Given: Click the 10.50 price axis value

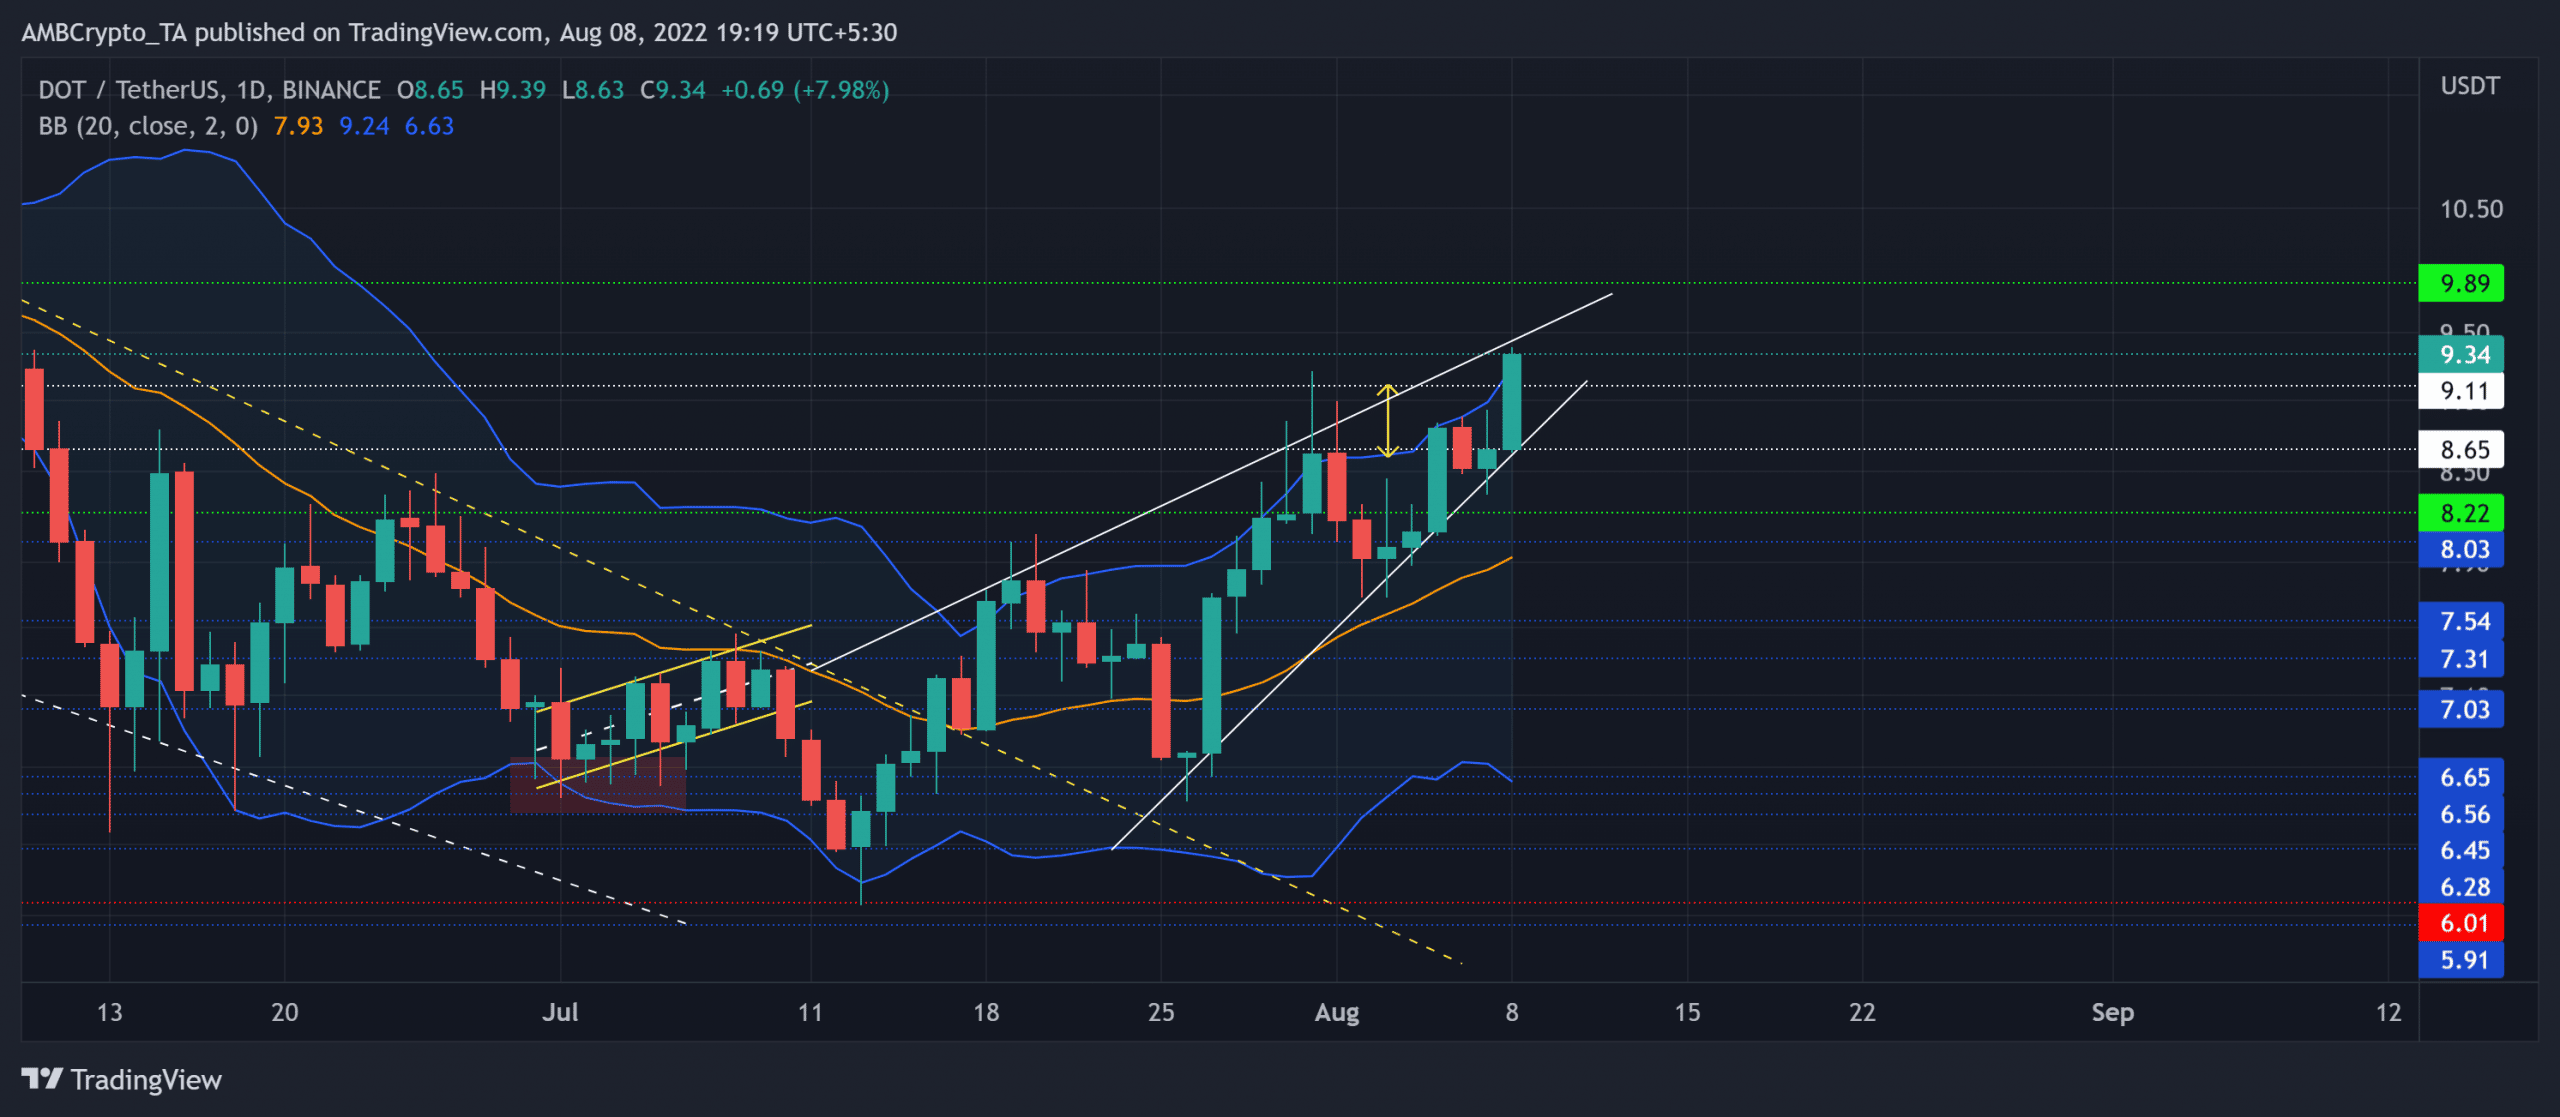Looking at the screenshot, I should [x=2471, y=209].
